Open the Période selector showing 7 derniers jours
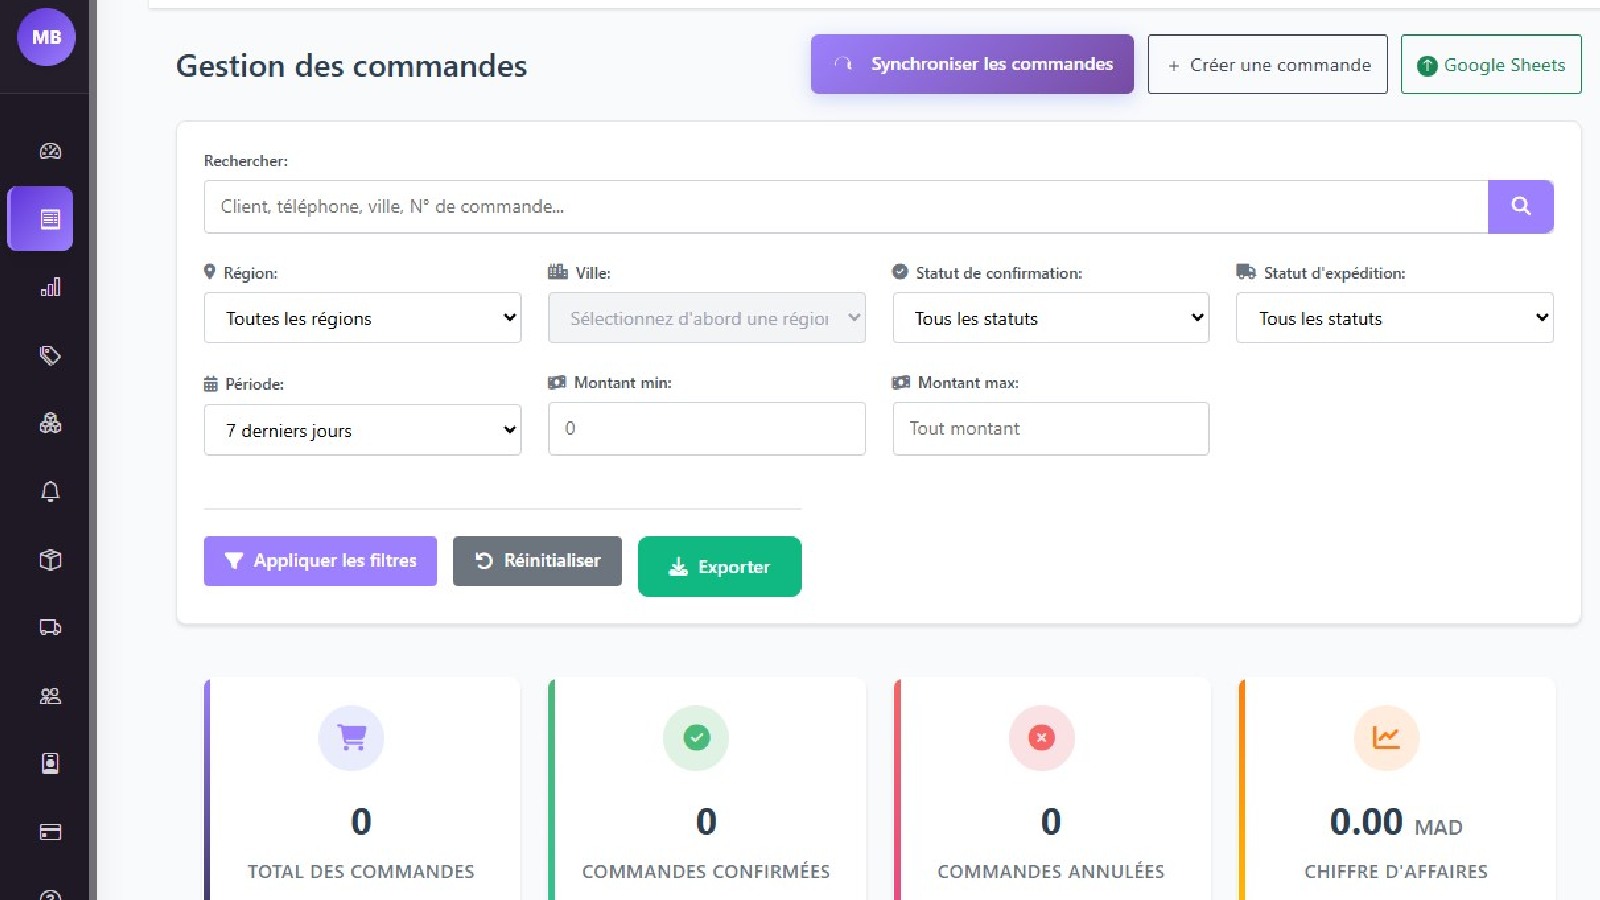1600x900 pixels. point(362,429)
